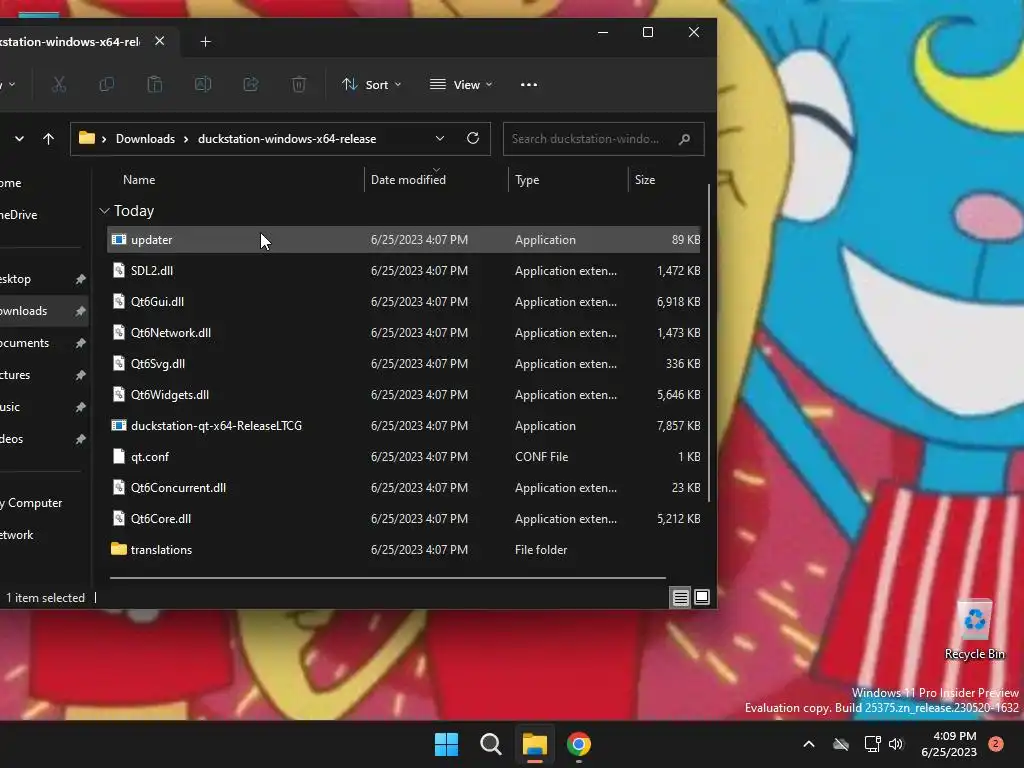
Task: Expand the address bar history dropdown
Action: click(440, 138)
